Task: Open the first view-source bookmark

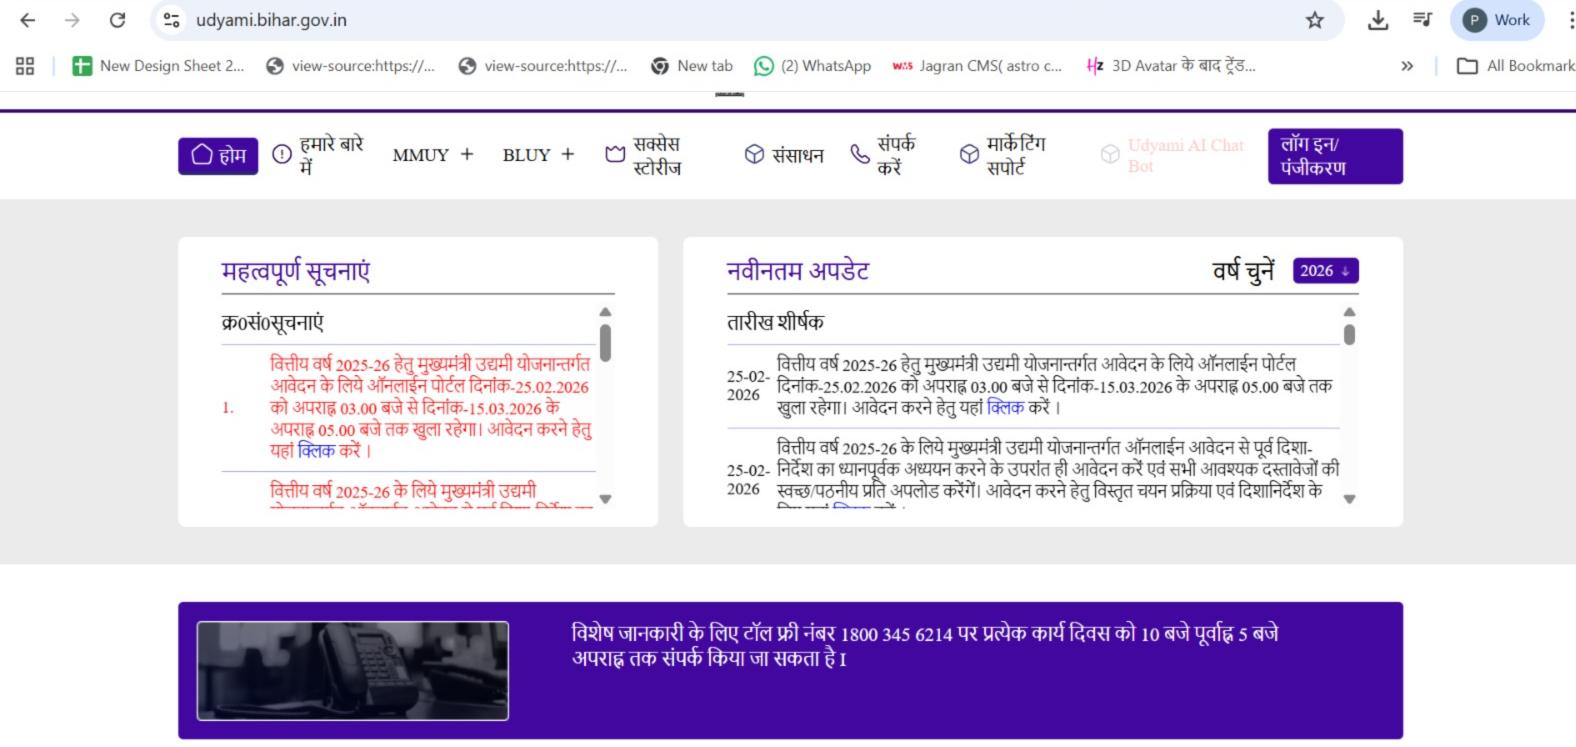Action: pyautogui.click(x=350, y=66)
